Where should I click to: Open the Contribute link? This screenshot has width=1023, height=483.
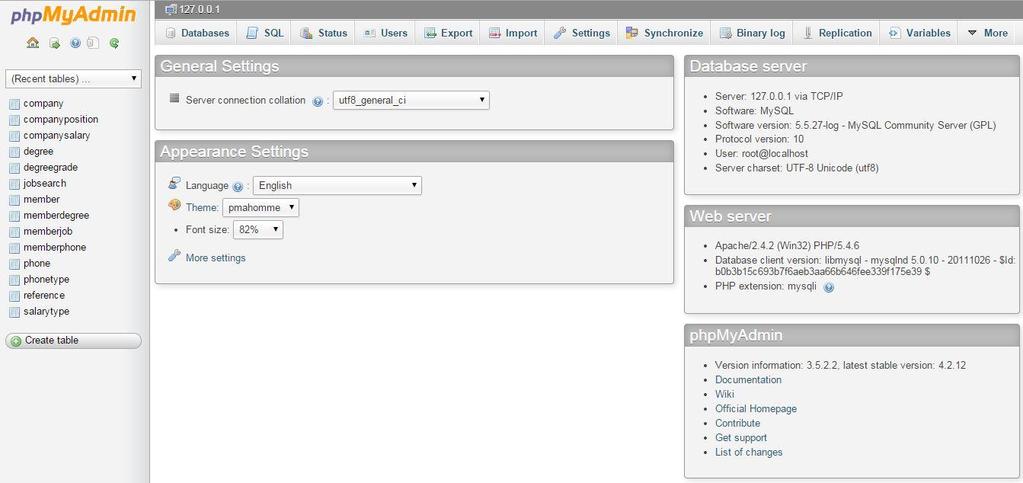[x=737, y=423]
